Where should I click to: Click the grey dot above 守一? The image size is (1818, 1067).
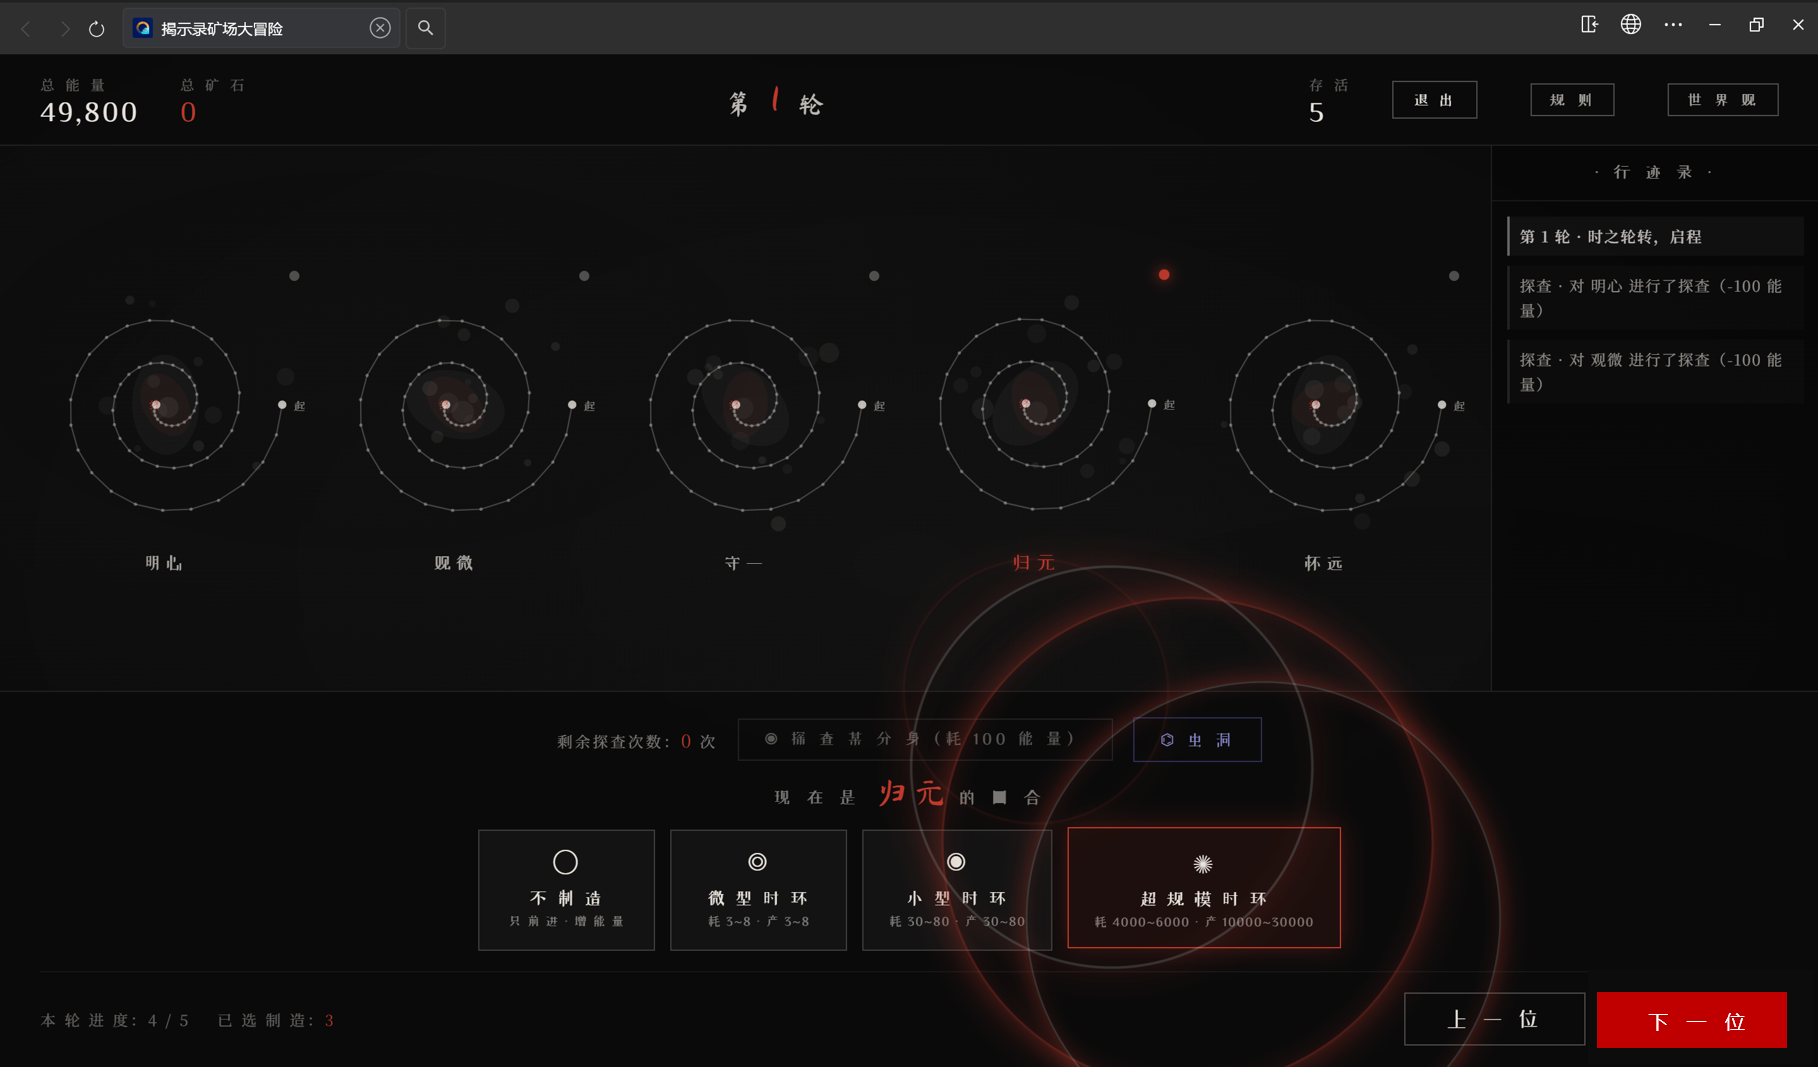click(874, 276)
